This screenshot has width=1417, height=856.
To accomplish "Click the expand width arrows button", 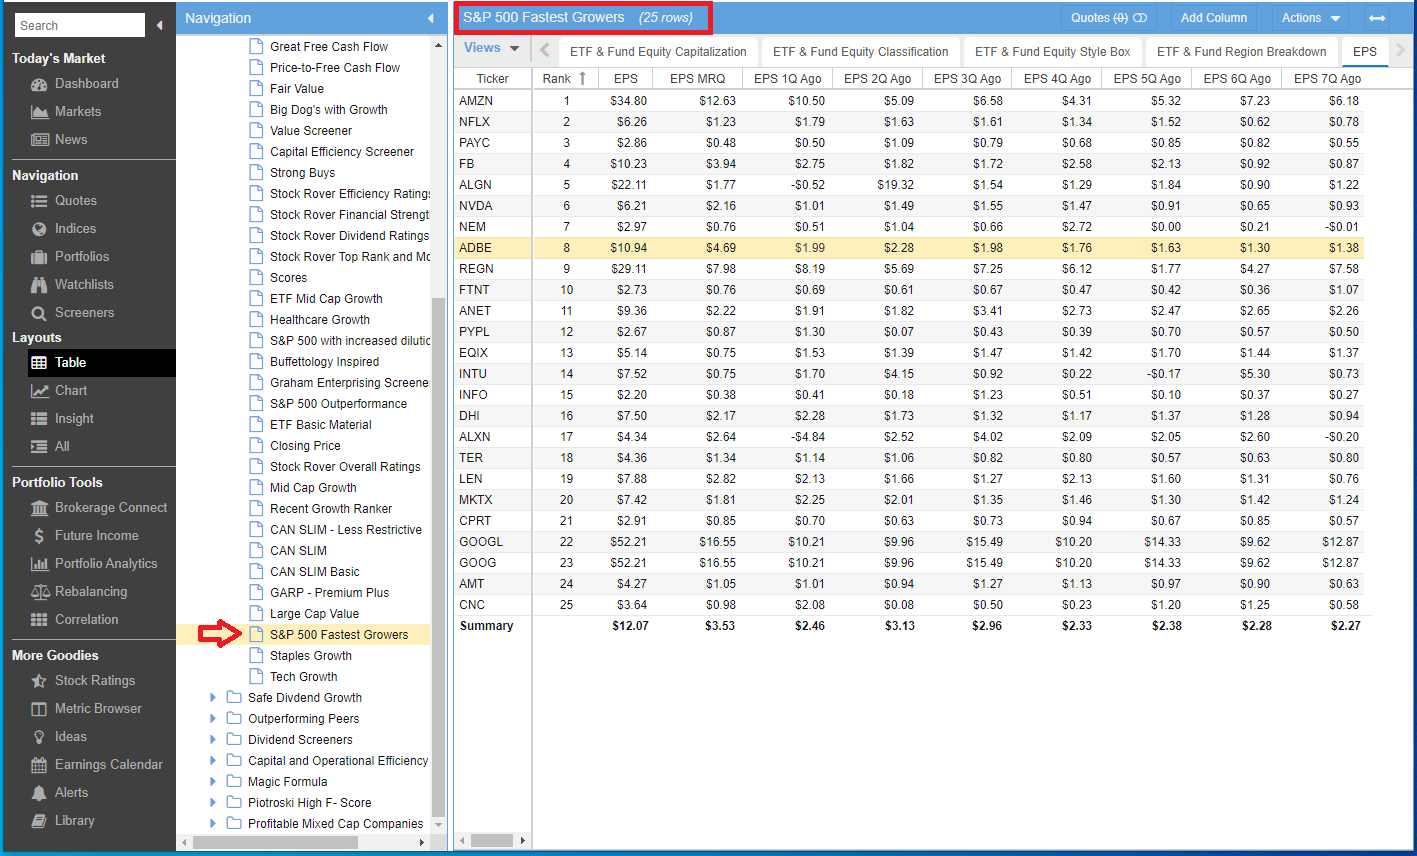I will [1377, 18].
